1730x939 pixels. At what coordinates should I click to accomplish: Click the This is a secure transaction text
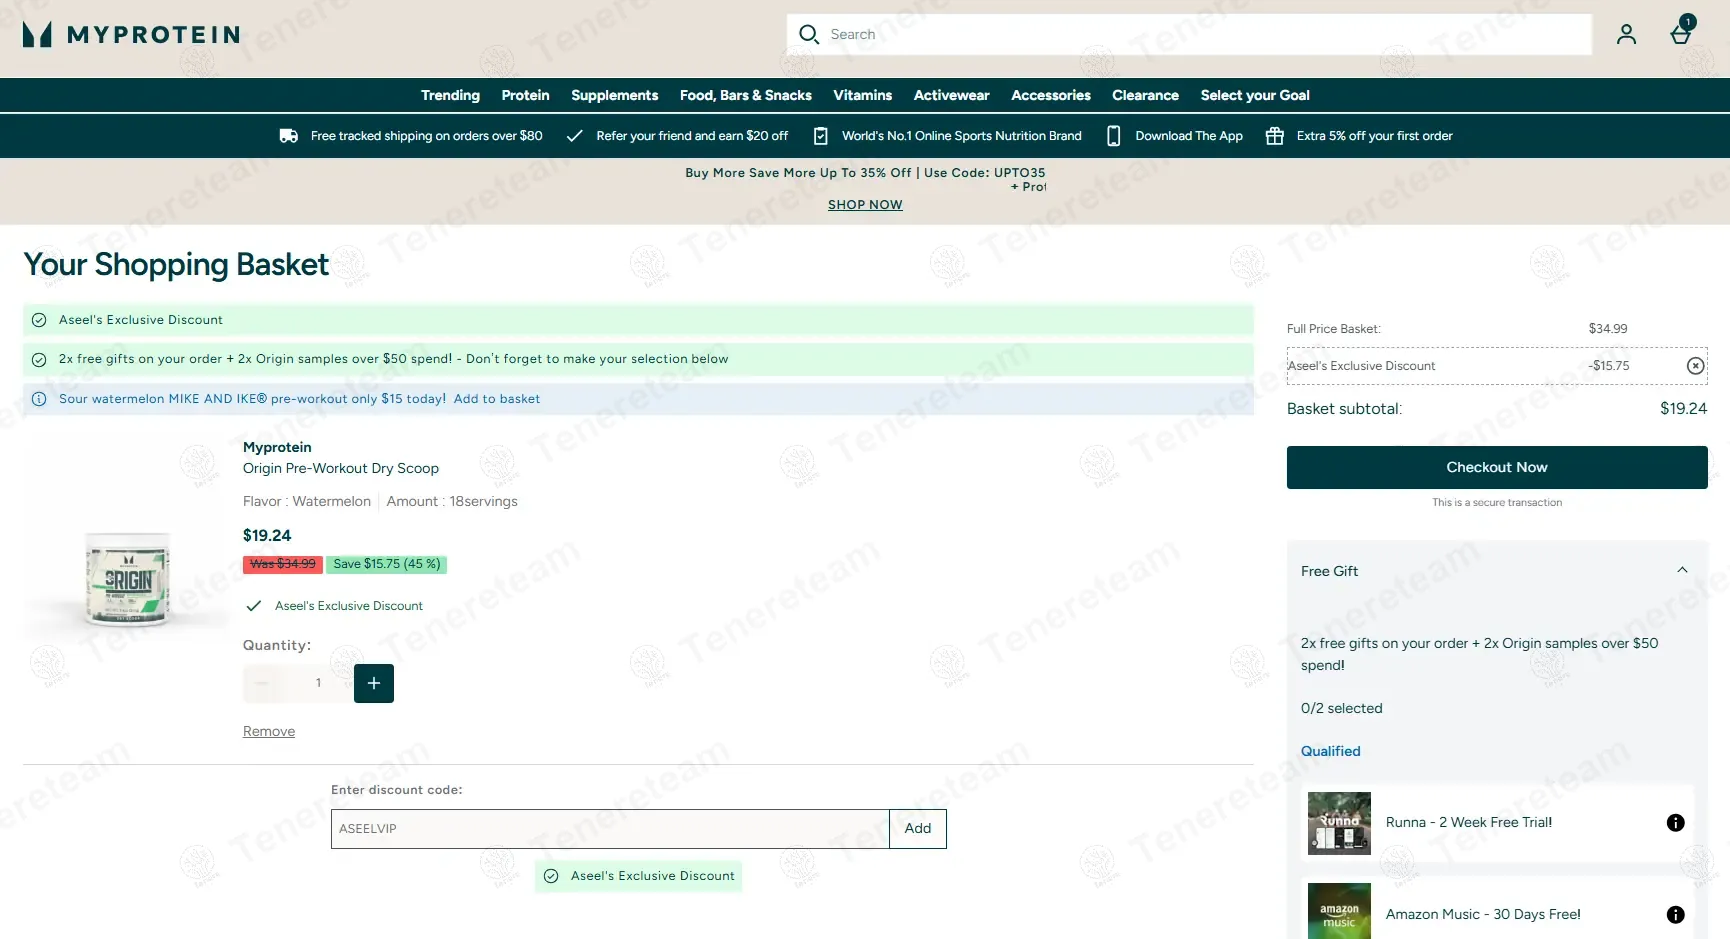pos(1496,503)
